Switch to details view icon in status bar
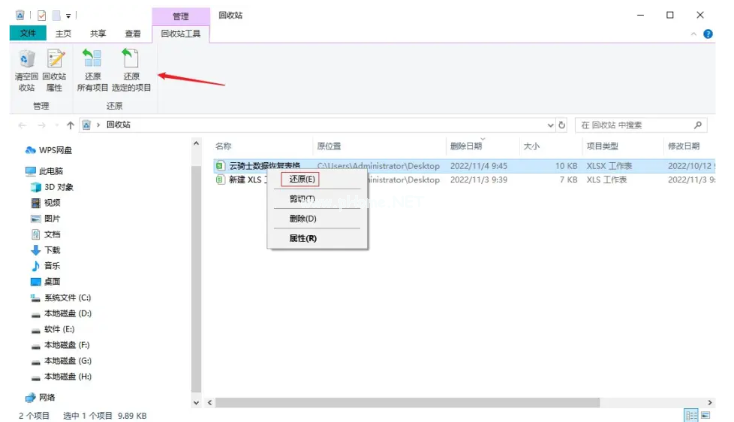734x422 pixels. 691,415
